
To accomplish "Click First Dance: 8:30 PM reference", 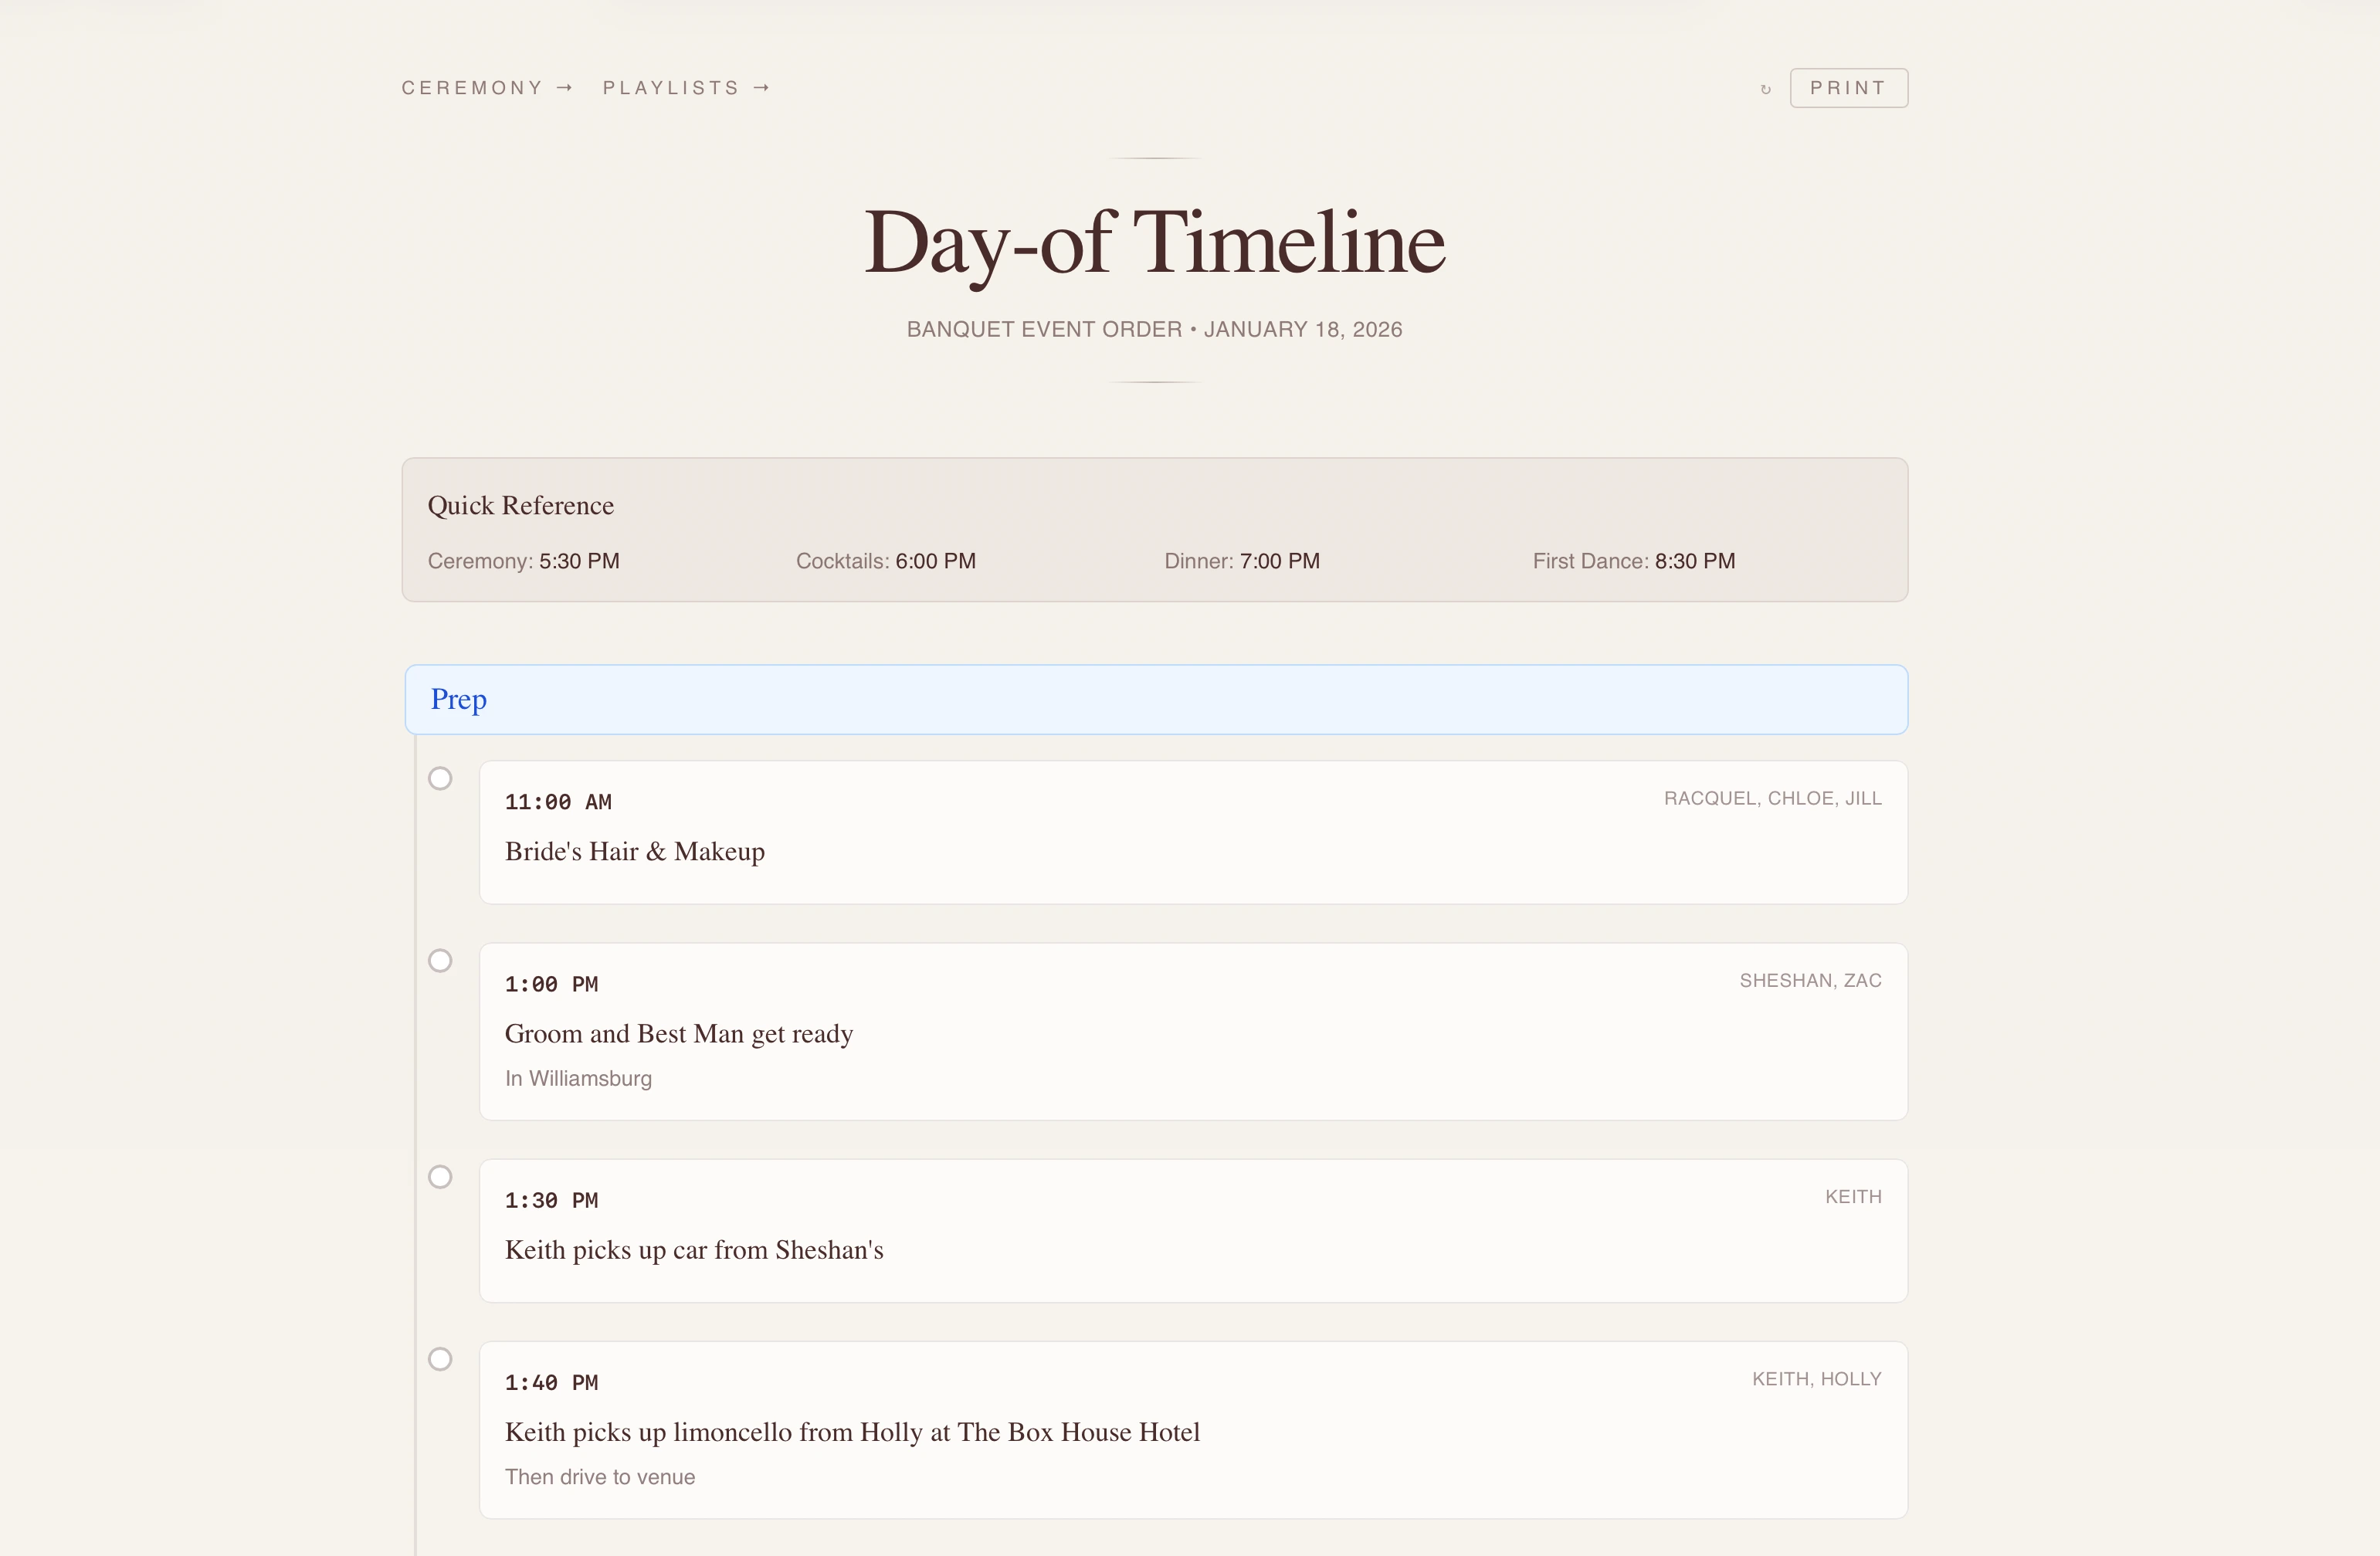I will [1634, 561].
